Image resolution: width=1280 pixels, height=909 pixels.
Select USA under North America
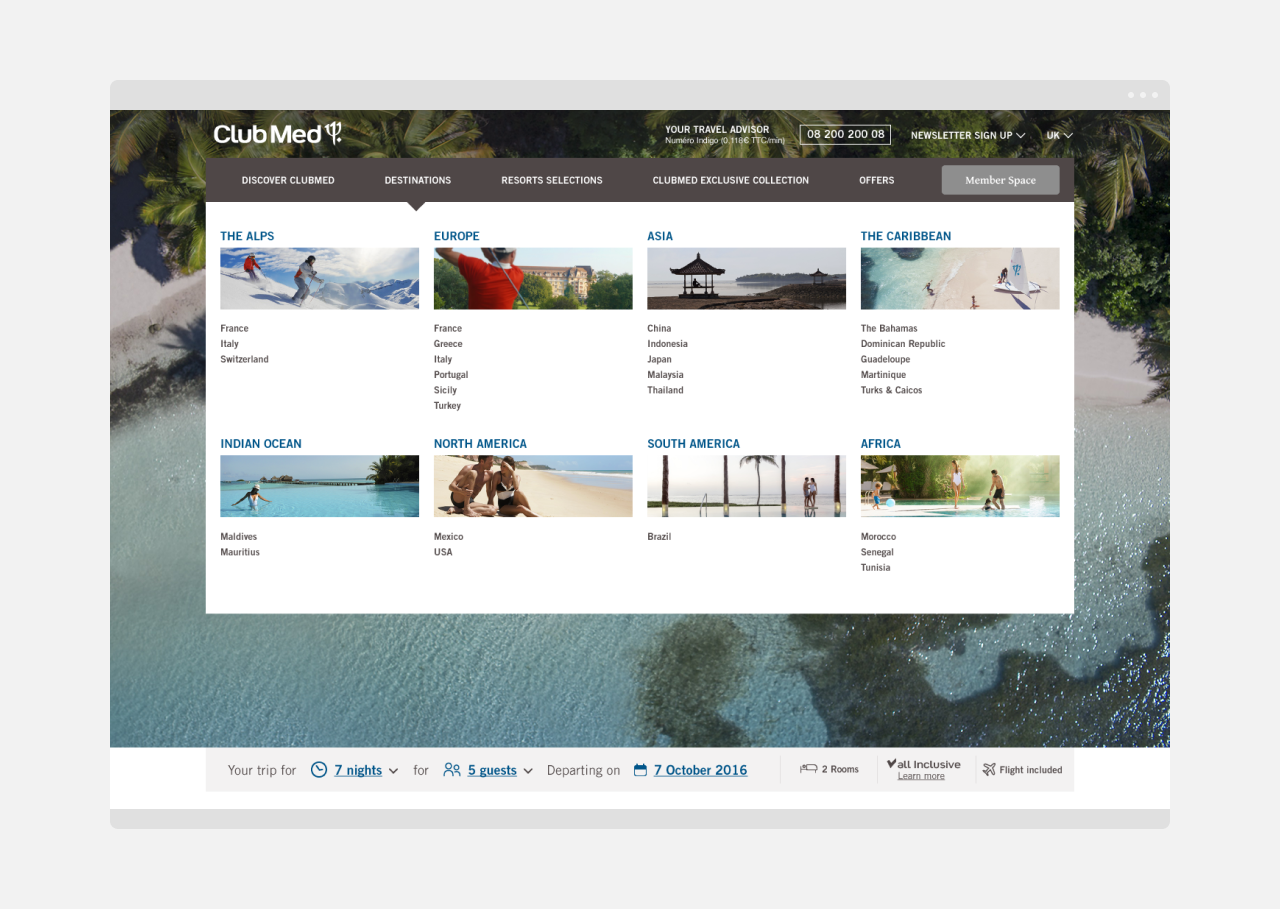pyautogui.click(x=443, y=552)
